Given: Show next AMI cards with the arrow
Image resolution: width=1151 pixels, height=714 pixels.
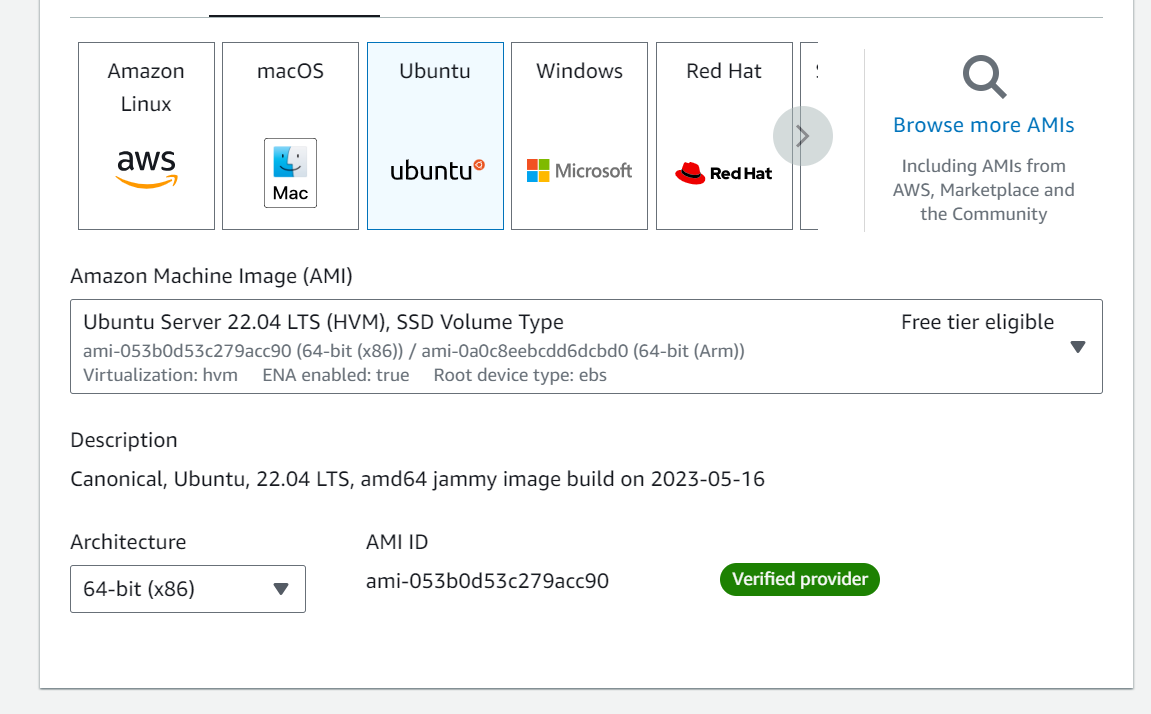Looking at the screenshot, I should [802, 136].
